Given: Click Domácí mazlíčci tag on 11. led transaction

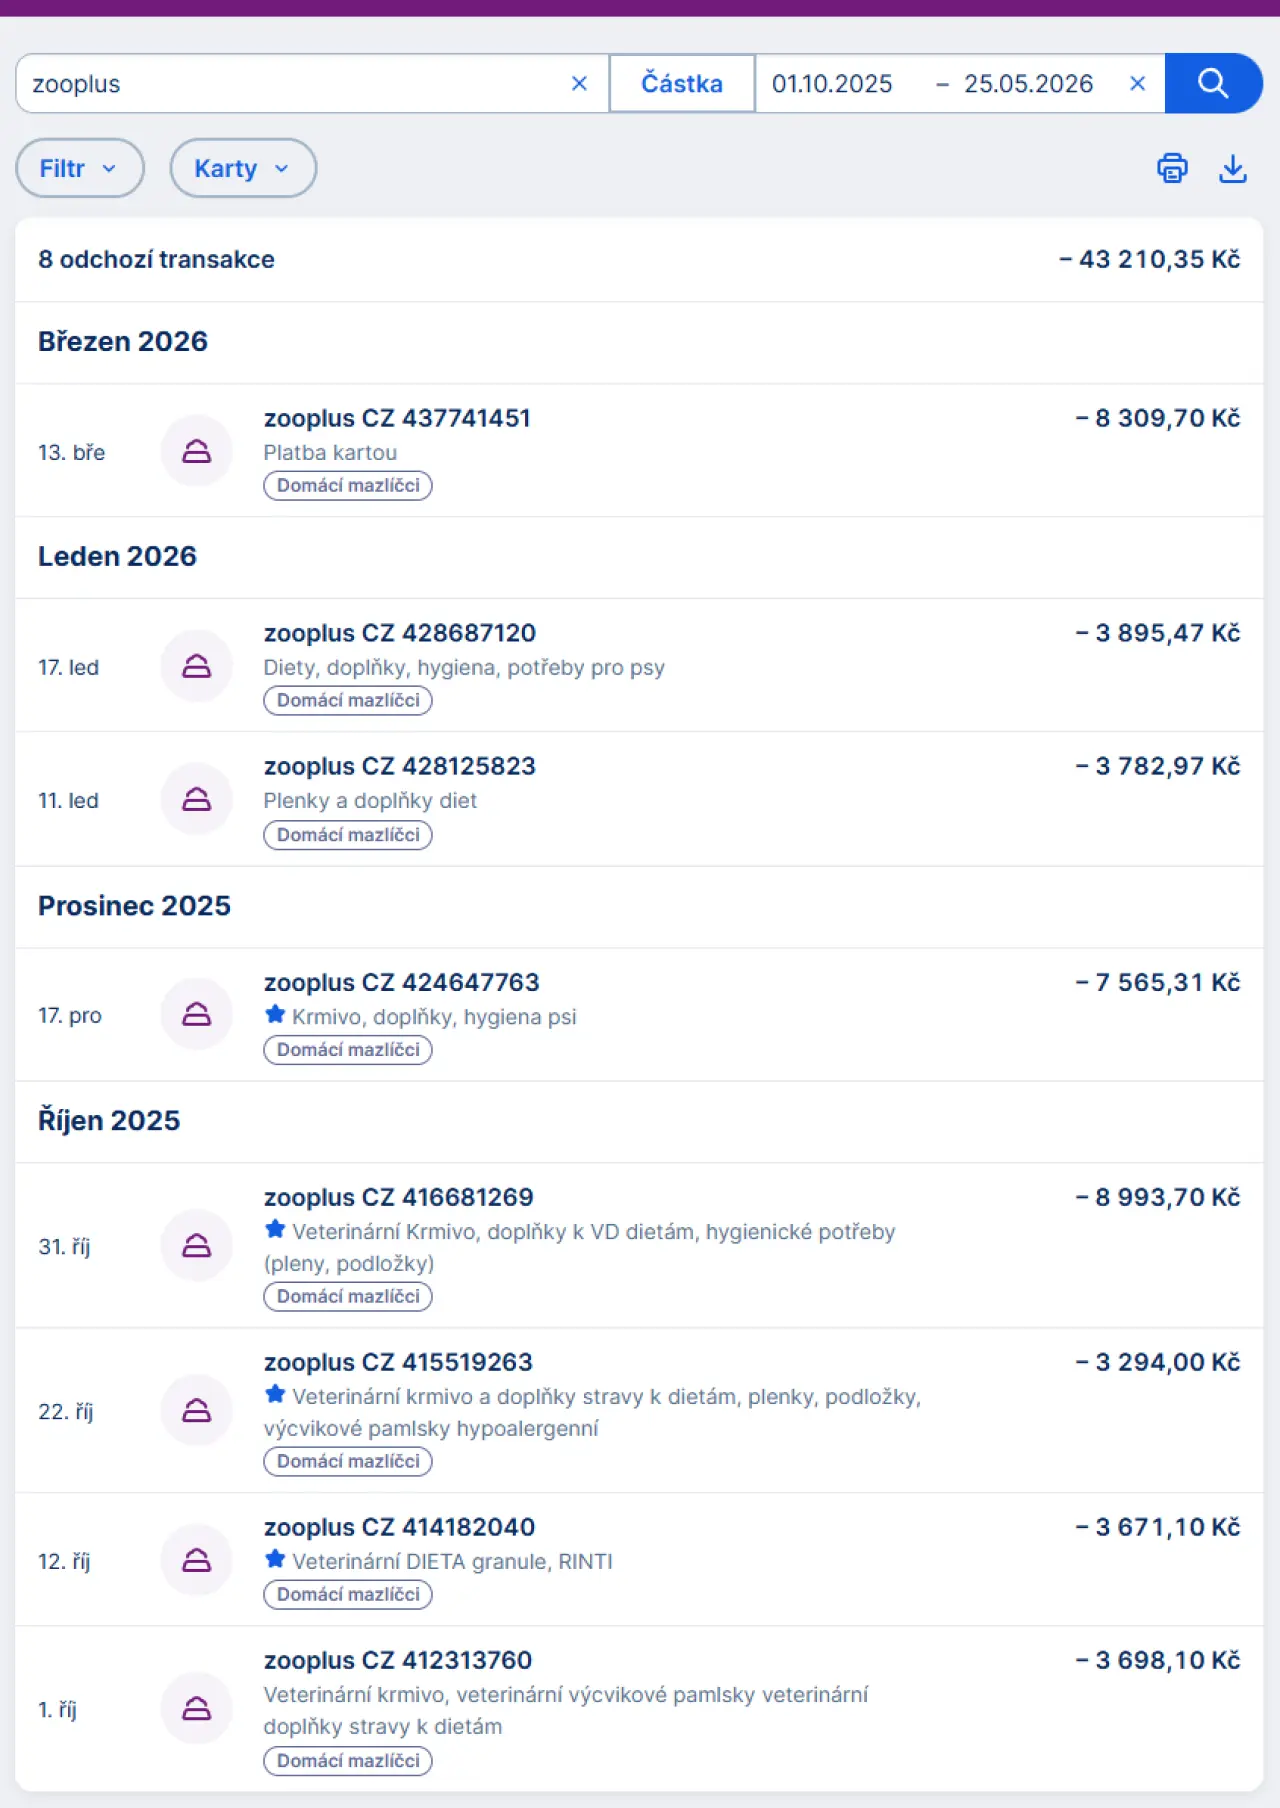Looking at the screenshot, I should 348,835.
